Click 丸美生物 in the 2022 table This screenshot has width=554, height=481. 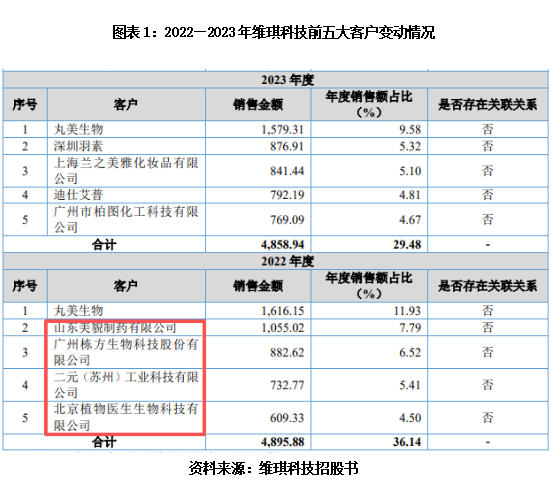point(78,311)
